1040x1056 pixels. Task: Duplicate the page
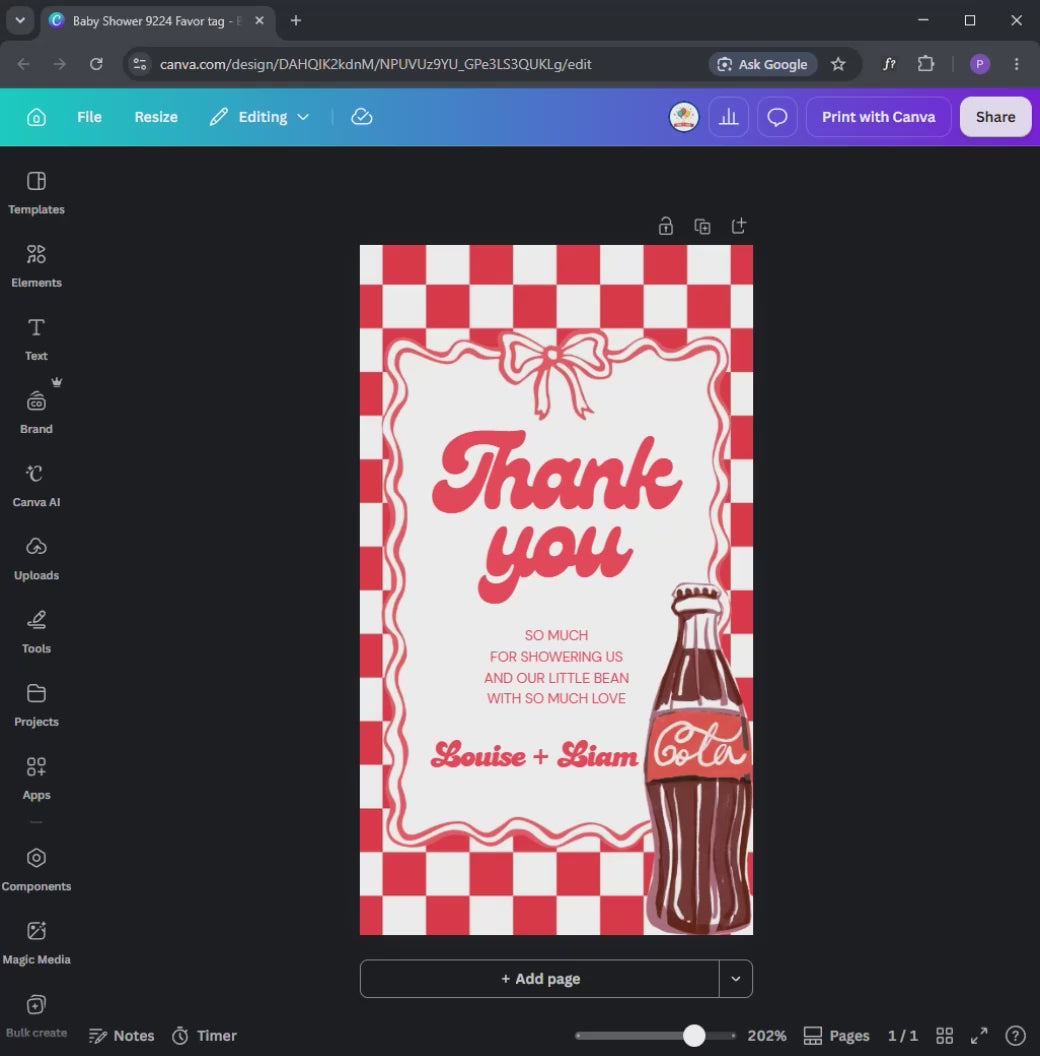coord(702,226)
